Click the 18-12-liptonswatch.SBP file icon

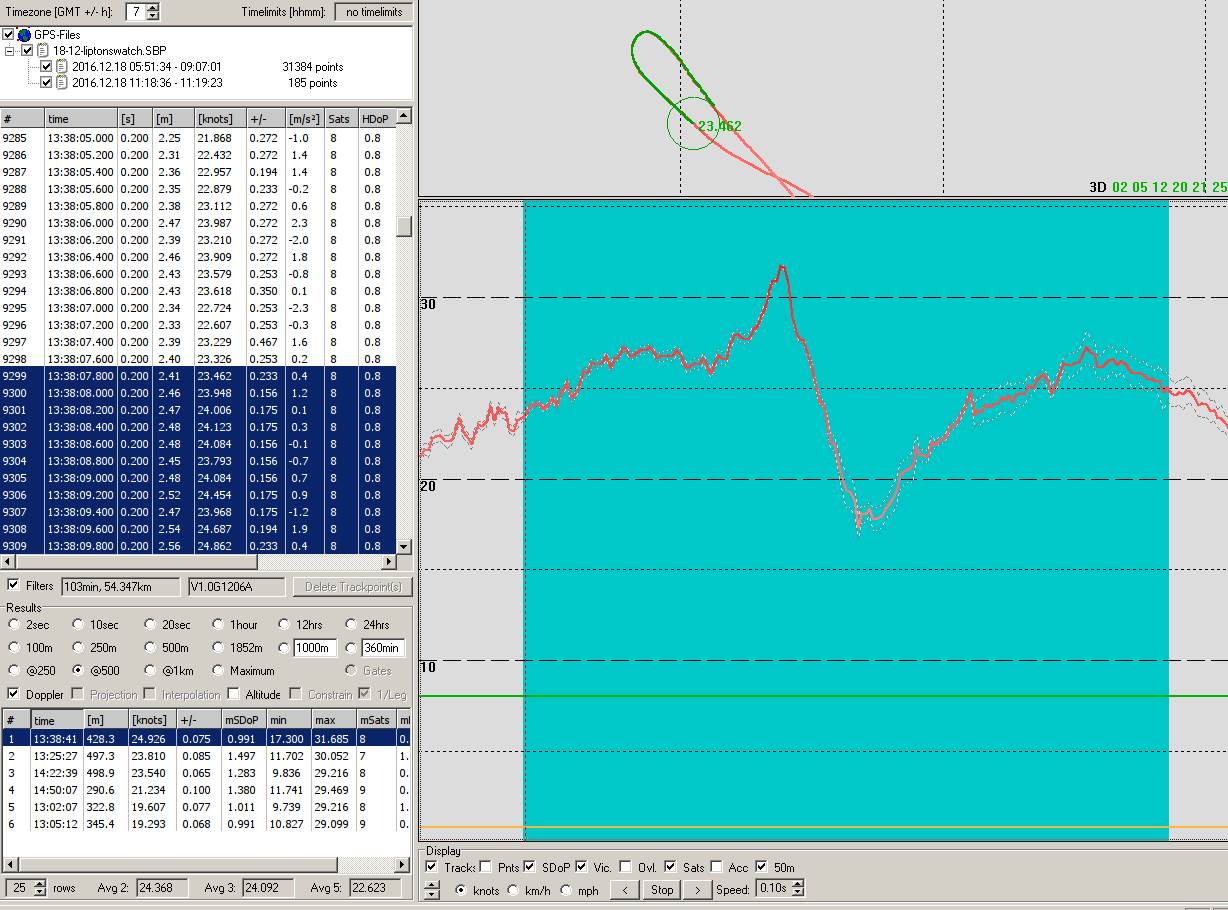tap(44, 50)
